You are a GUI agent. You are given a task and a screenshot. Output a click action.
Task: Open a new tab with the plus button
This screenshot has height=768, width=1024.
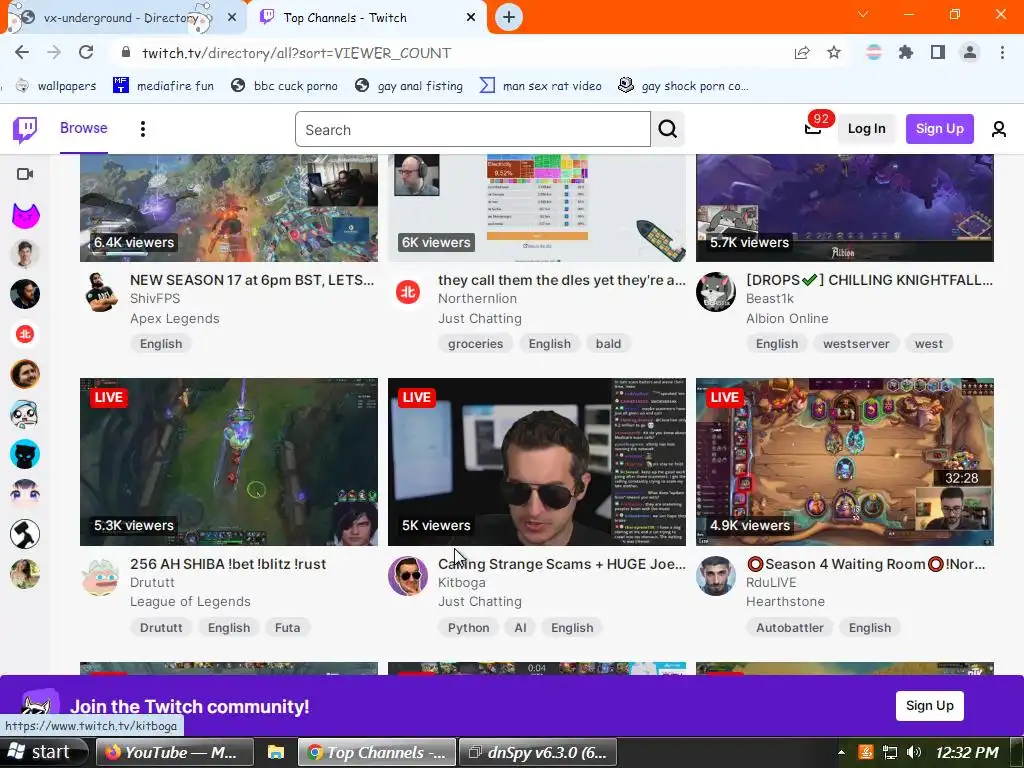tap(509, 18)
